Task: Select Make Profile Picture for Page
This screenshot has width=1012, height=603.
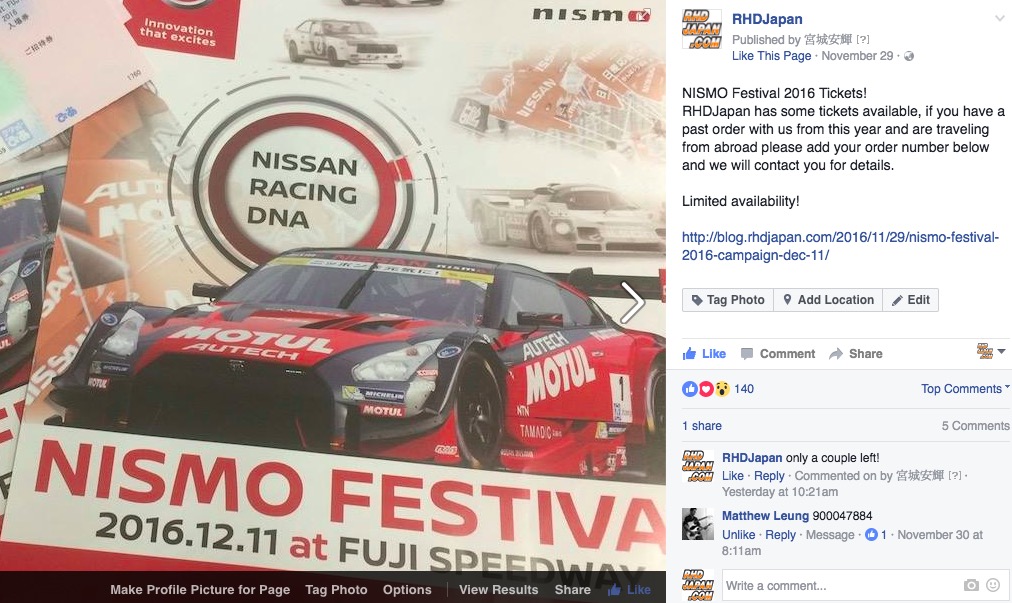Action: tap(200, 589)
